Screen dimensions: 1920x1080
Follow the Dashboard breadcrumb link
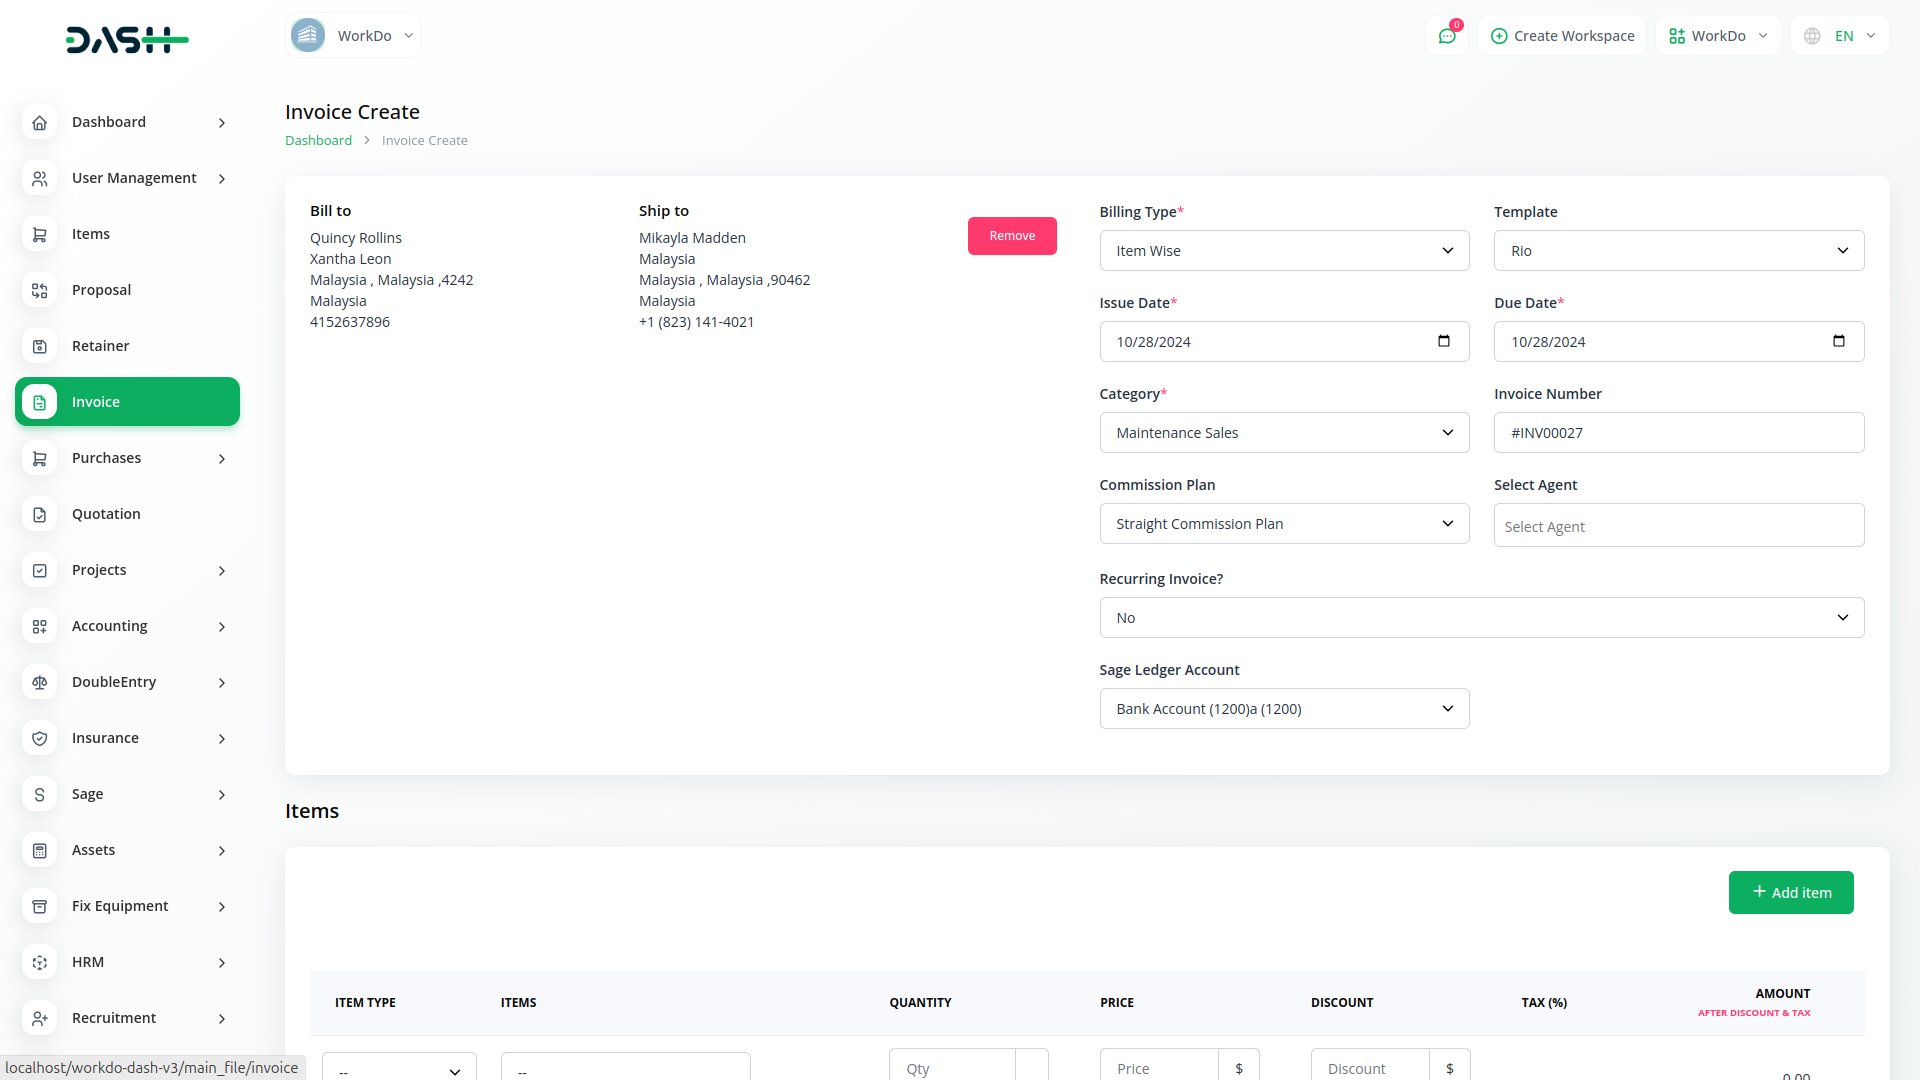coord(318,141)
